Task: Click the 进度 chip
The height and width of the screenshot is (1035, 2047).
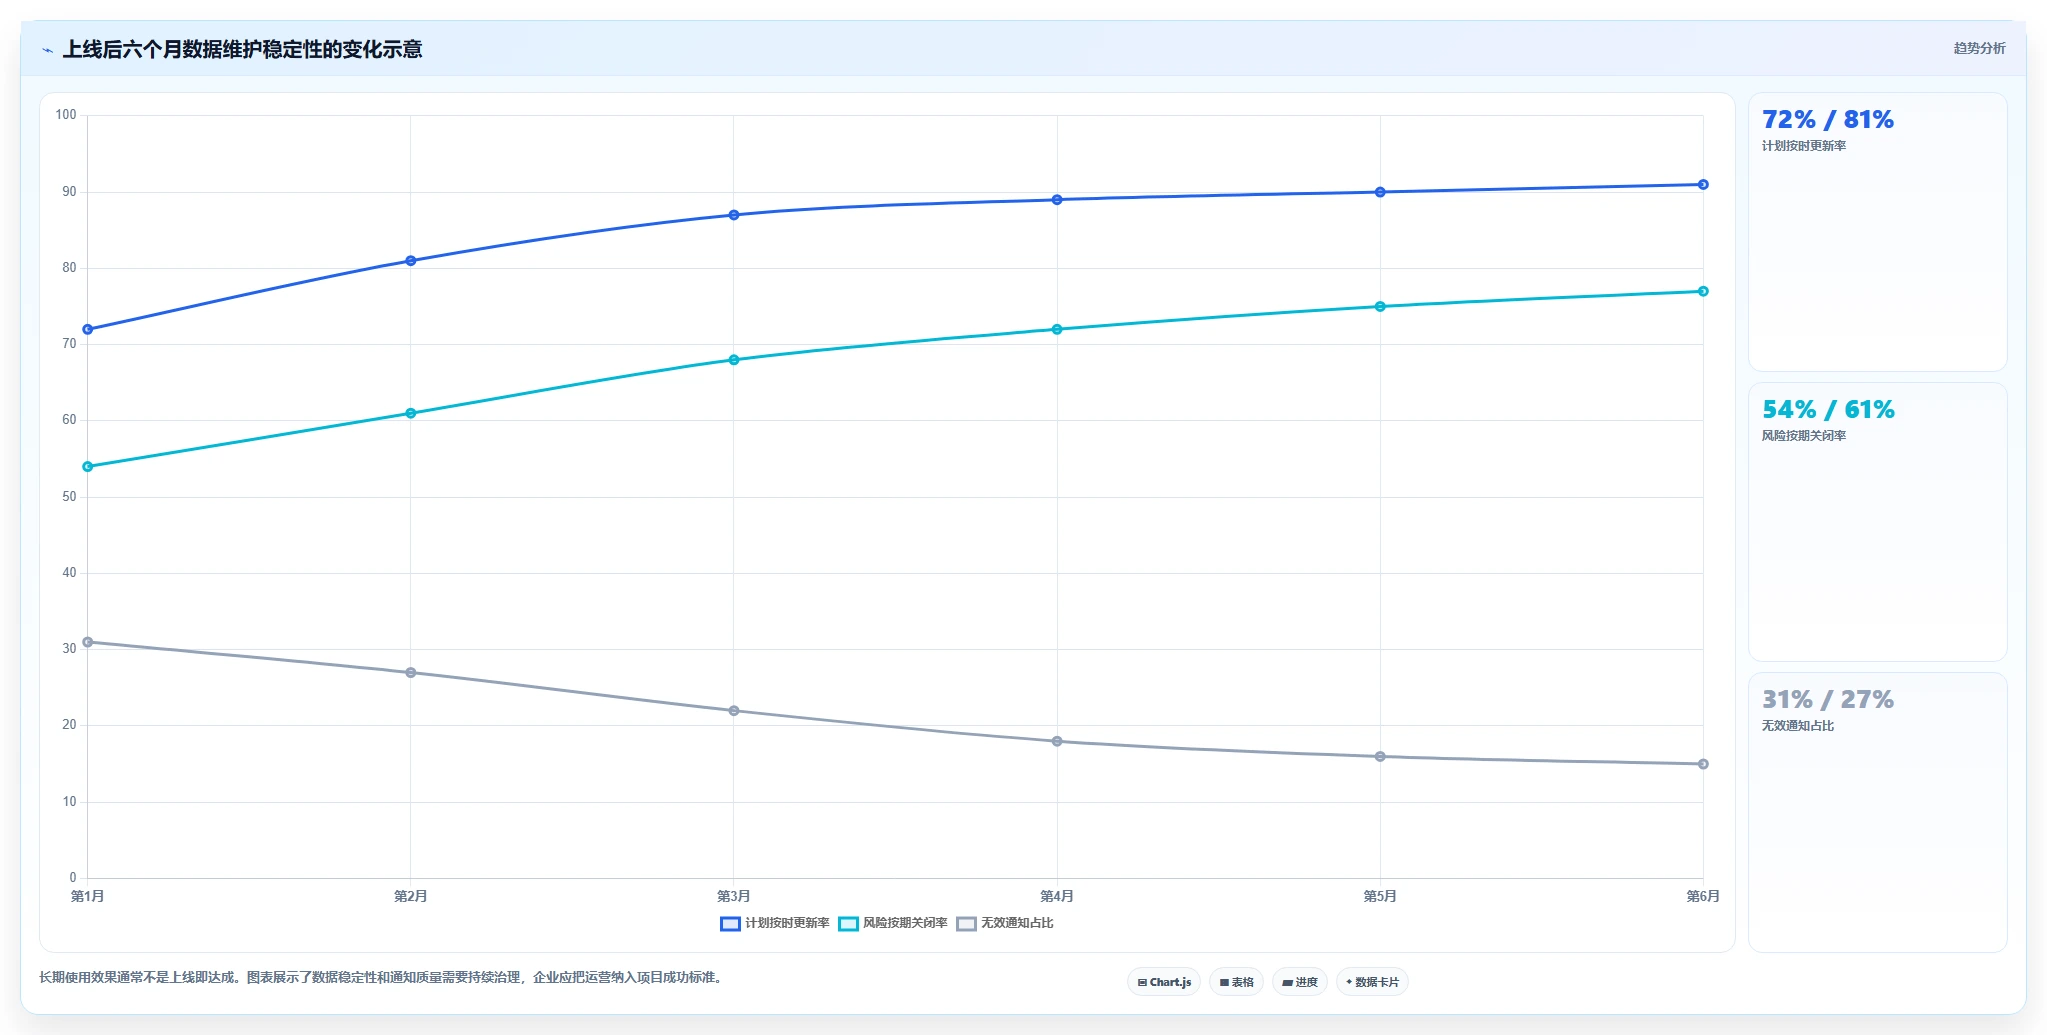Action: [x=1300, y=982]
